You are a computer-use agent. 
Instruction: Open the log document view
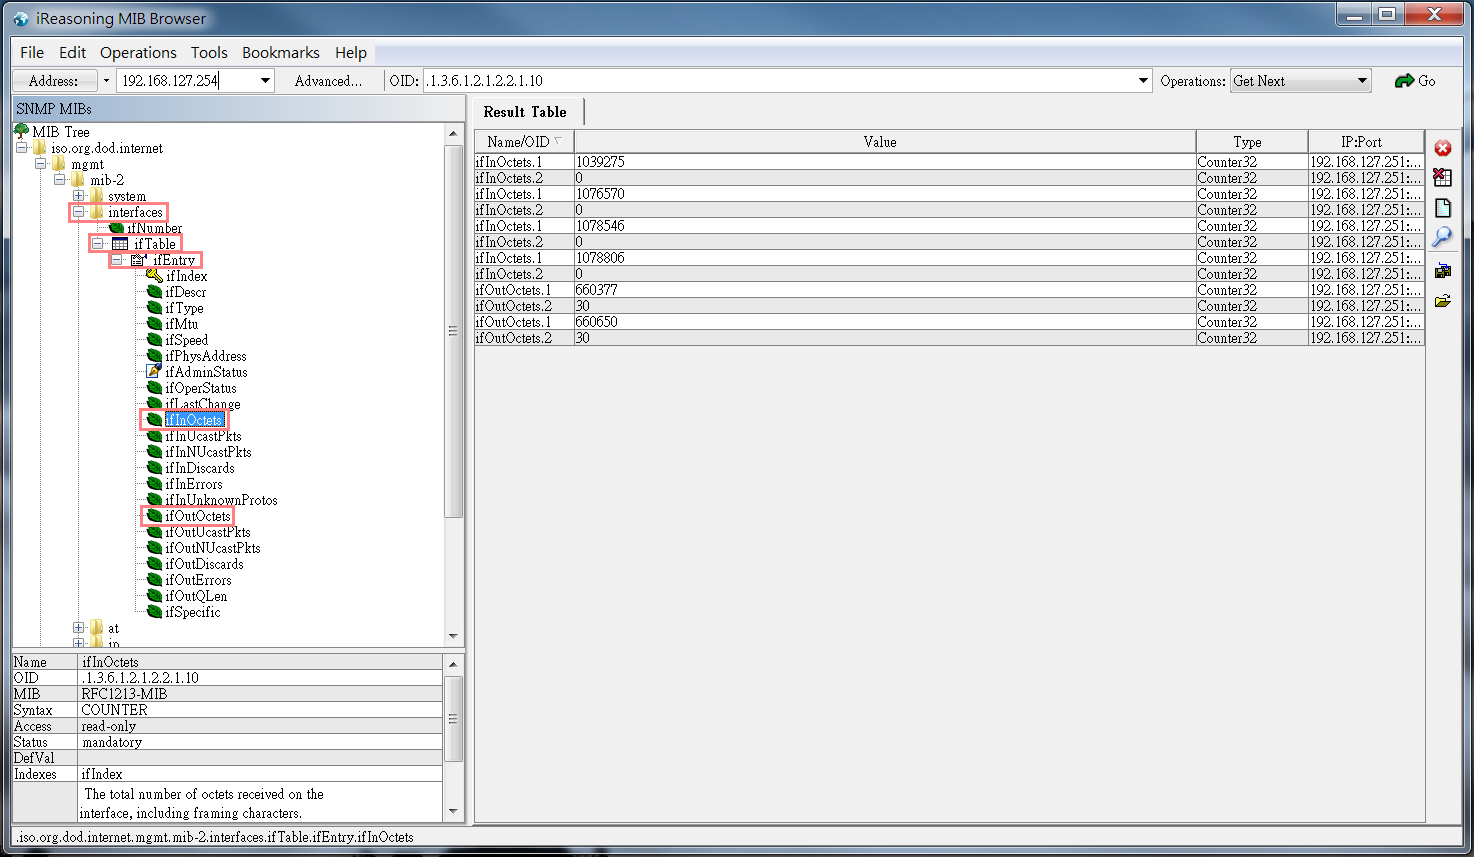(1443, 207)
